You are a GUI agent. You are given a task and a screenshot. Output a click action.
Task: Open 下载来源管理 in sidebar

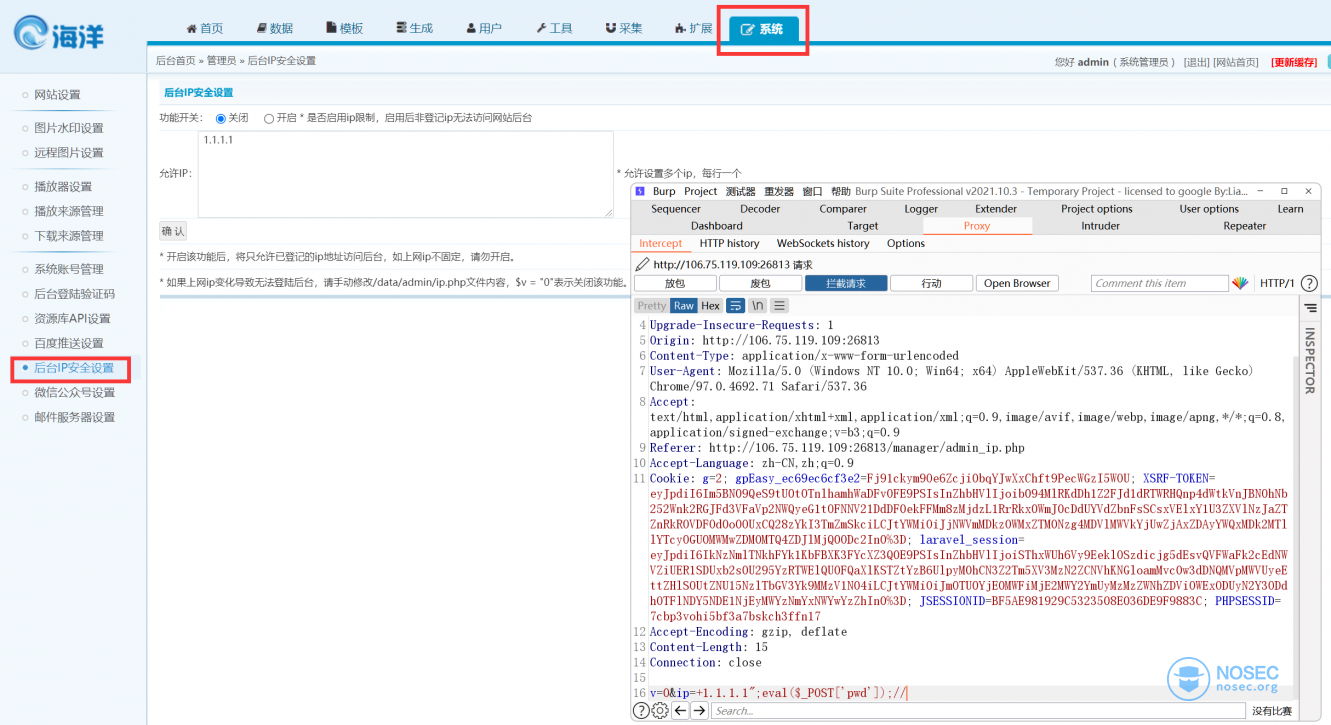click(x=69, y=236)
